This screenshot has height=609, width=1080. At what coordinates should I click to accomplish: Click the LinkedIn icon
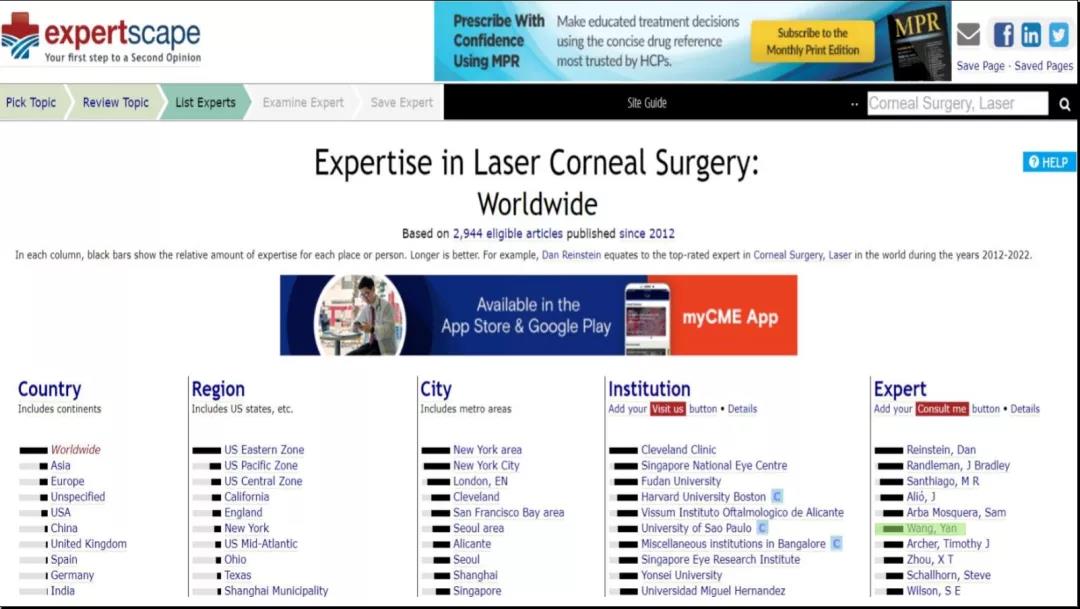pyautogui.click(x=1031, y=35)
